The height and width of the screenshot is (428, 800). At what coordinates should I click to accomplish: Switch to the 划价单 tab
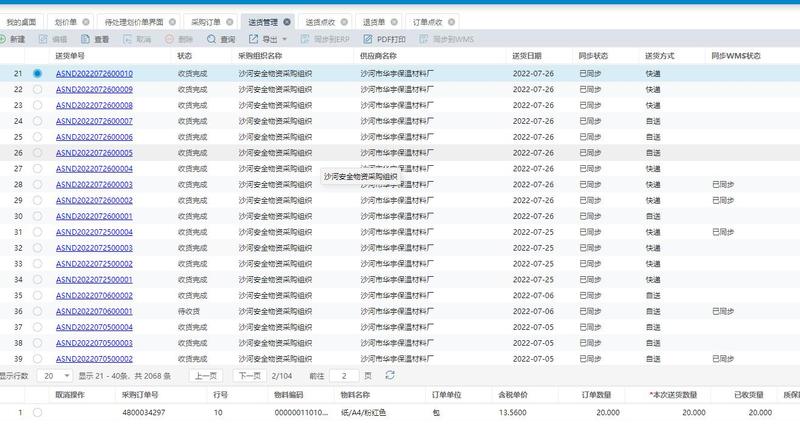[x=65, y=22]
